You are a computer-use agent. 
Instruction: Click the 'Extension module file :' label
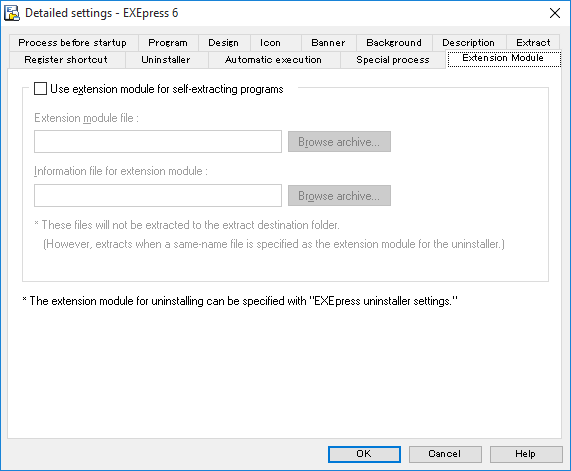pyautogui.click(x=86, y=118)
